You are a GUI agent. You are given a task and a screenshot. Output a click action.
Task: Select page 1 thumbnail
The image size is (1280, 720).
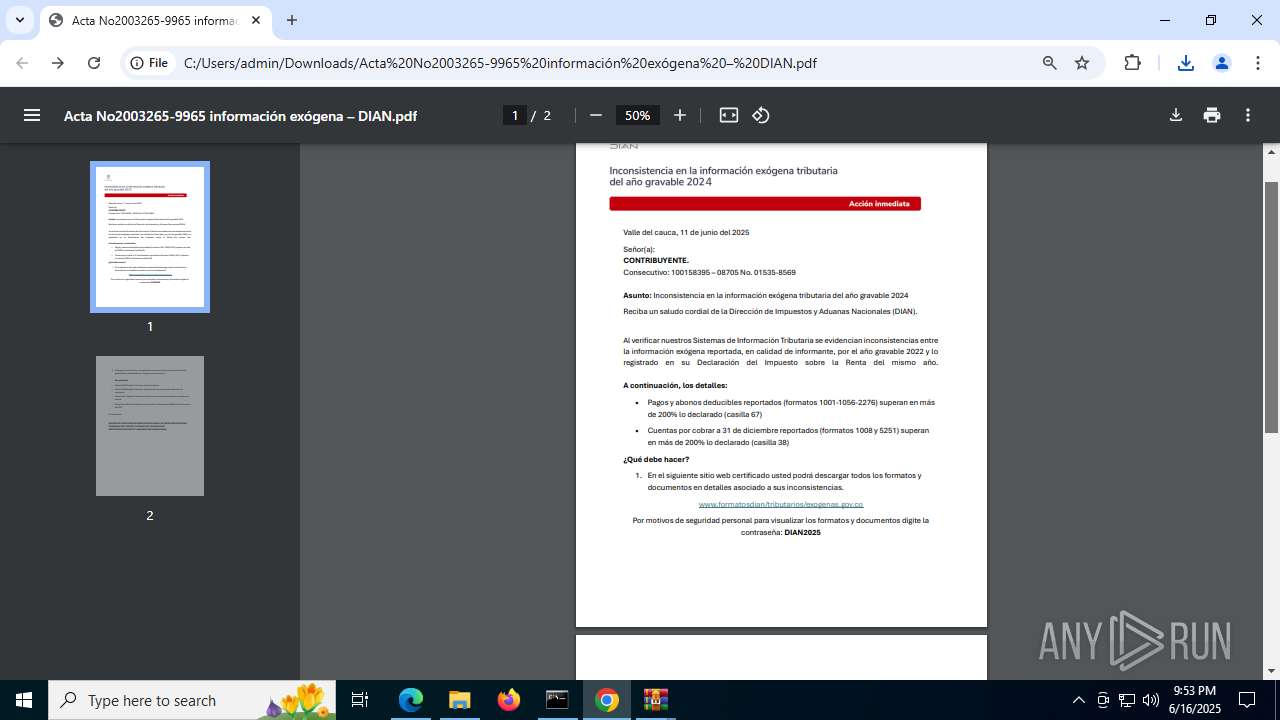150,237
